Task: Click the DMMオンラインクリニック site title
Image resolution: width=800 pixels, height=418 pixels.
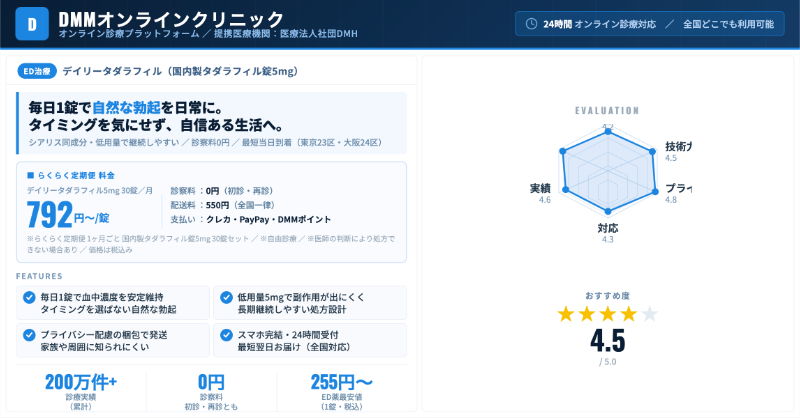Action: pyautogui.click(x=171, y=19)
